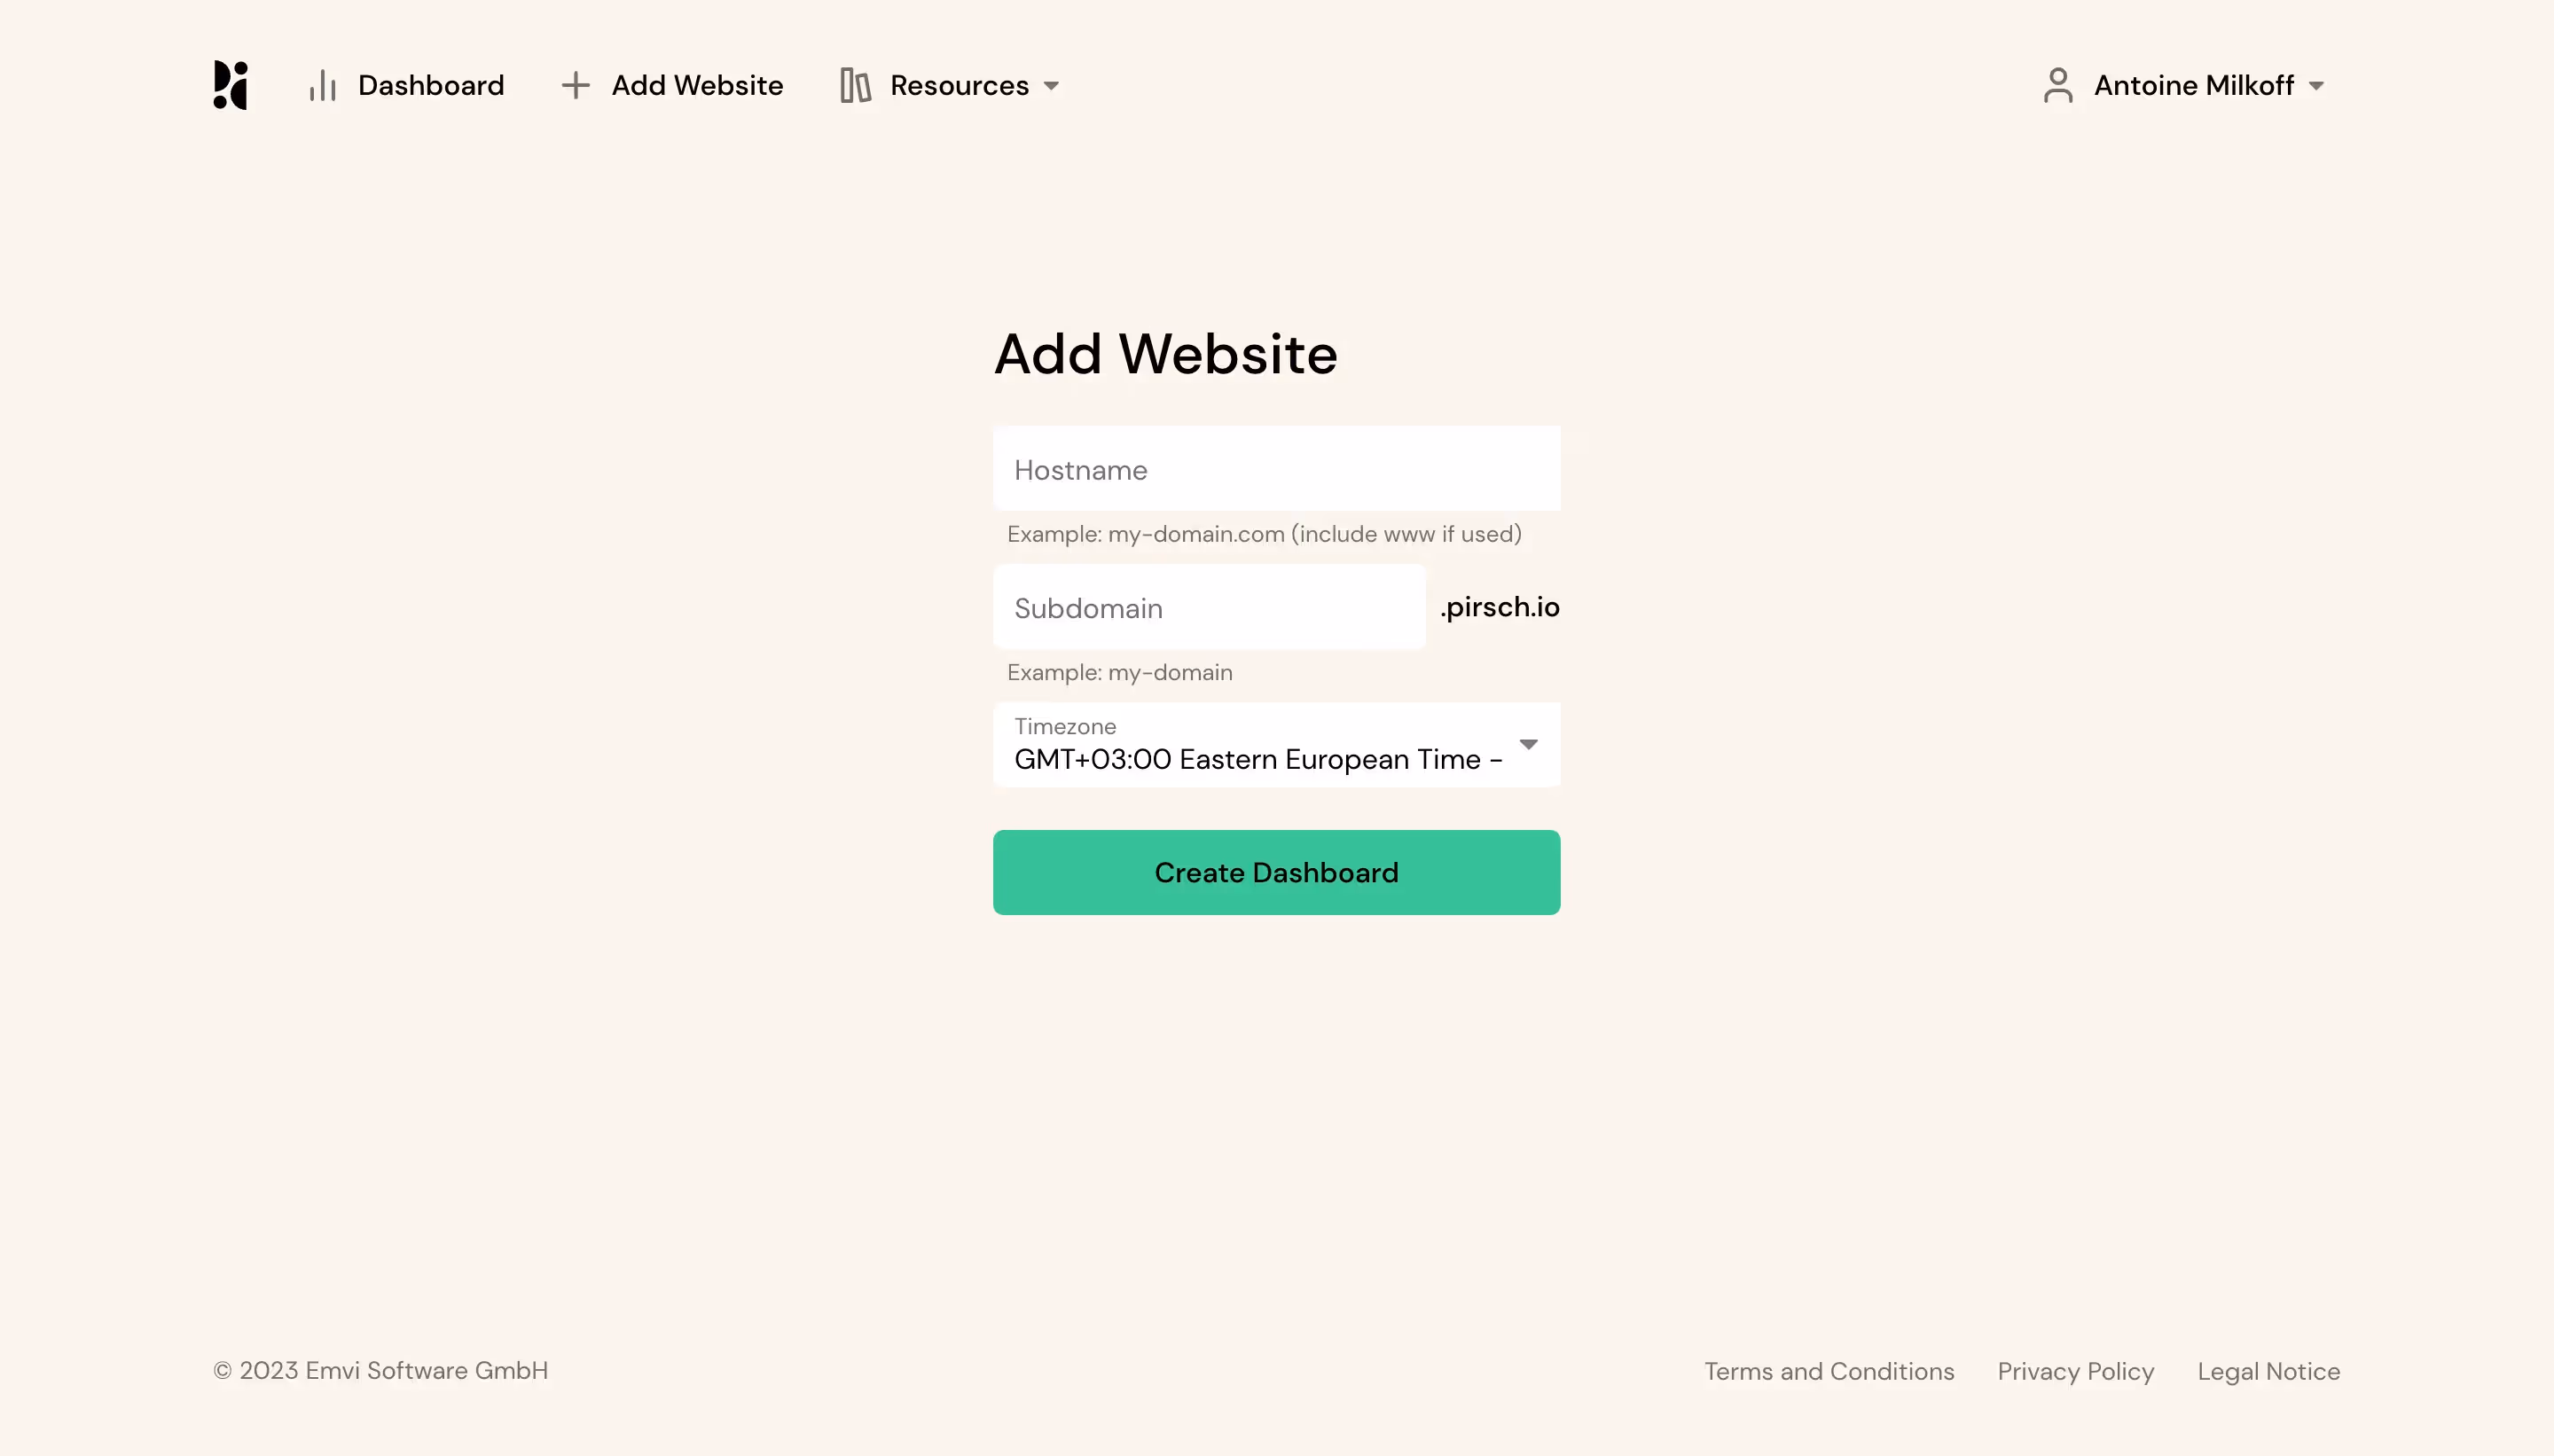The width and height of the screenshot is (2554, 1456).
Task: Open the timezone selector's dropdown arrow
Action: coord(1528,745)
